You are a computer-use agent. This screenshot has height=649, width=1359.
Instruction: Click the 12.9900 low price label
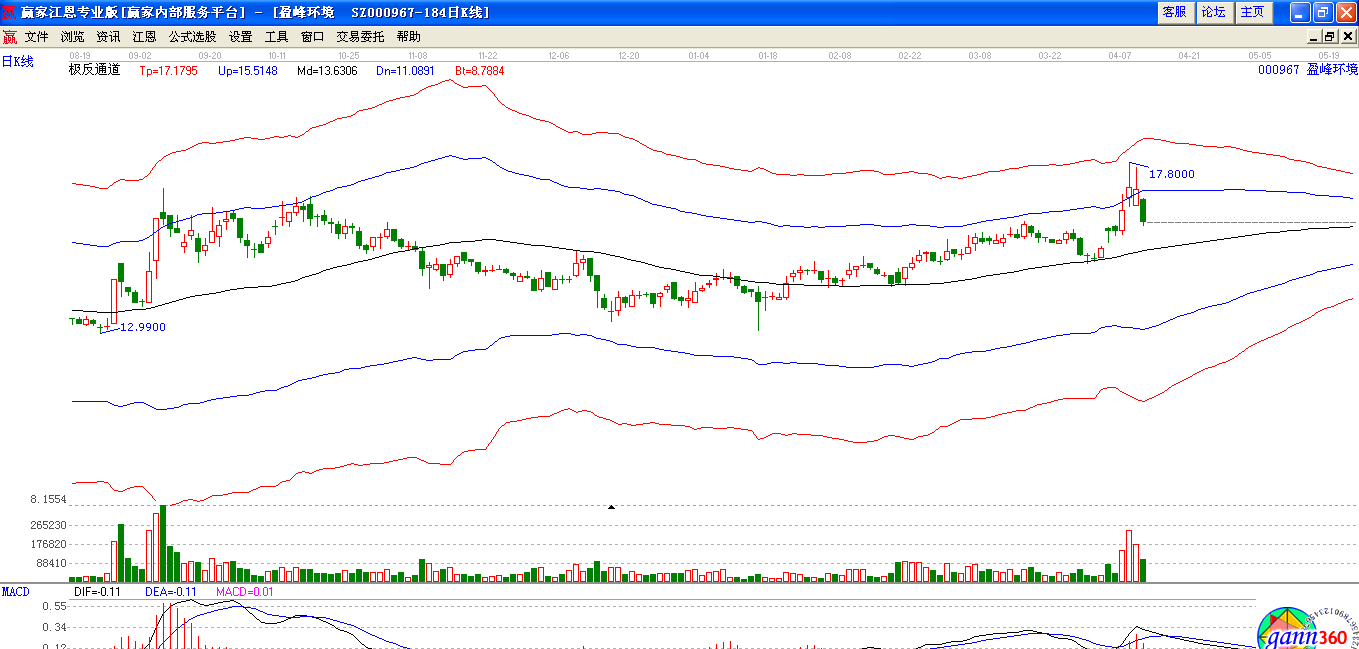point(143,327)
